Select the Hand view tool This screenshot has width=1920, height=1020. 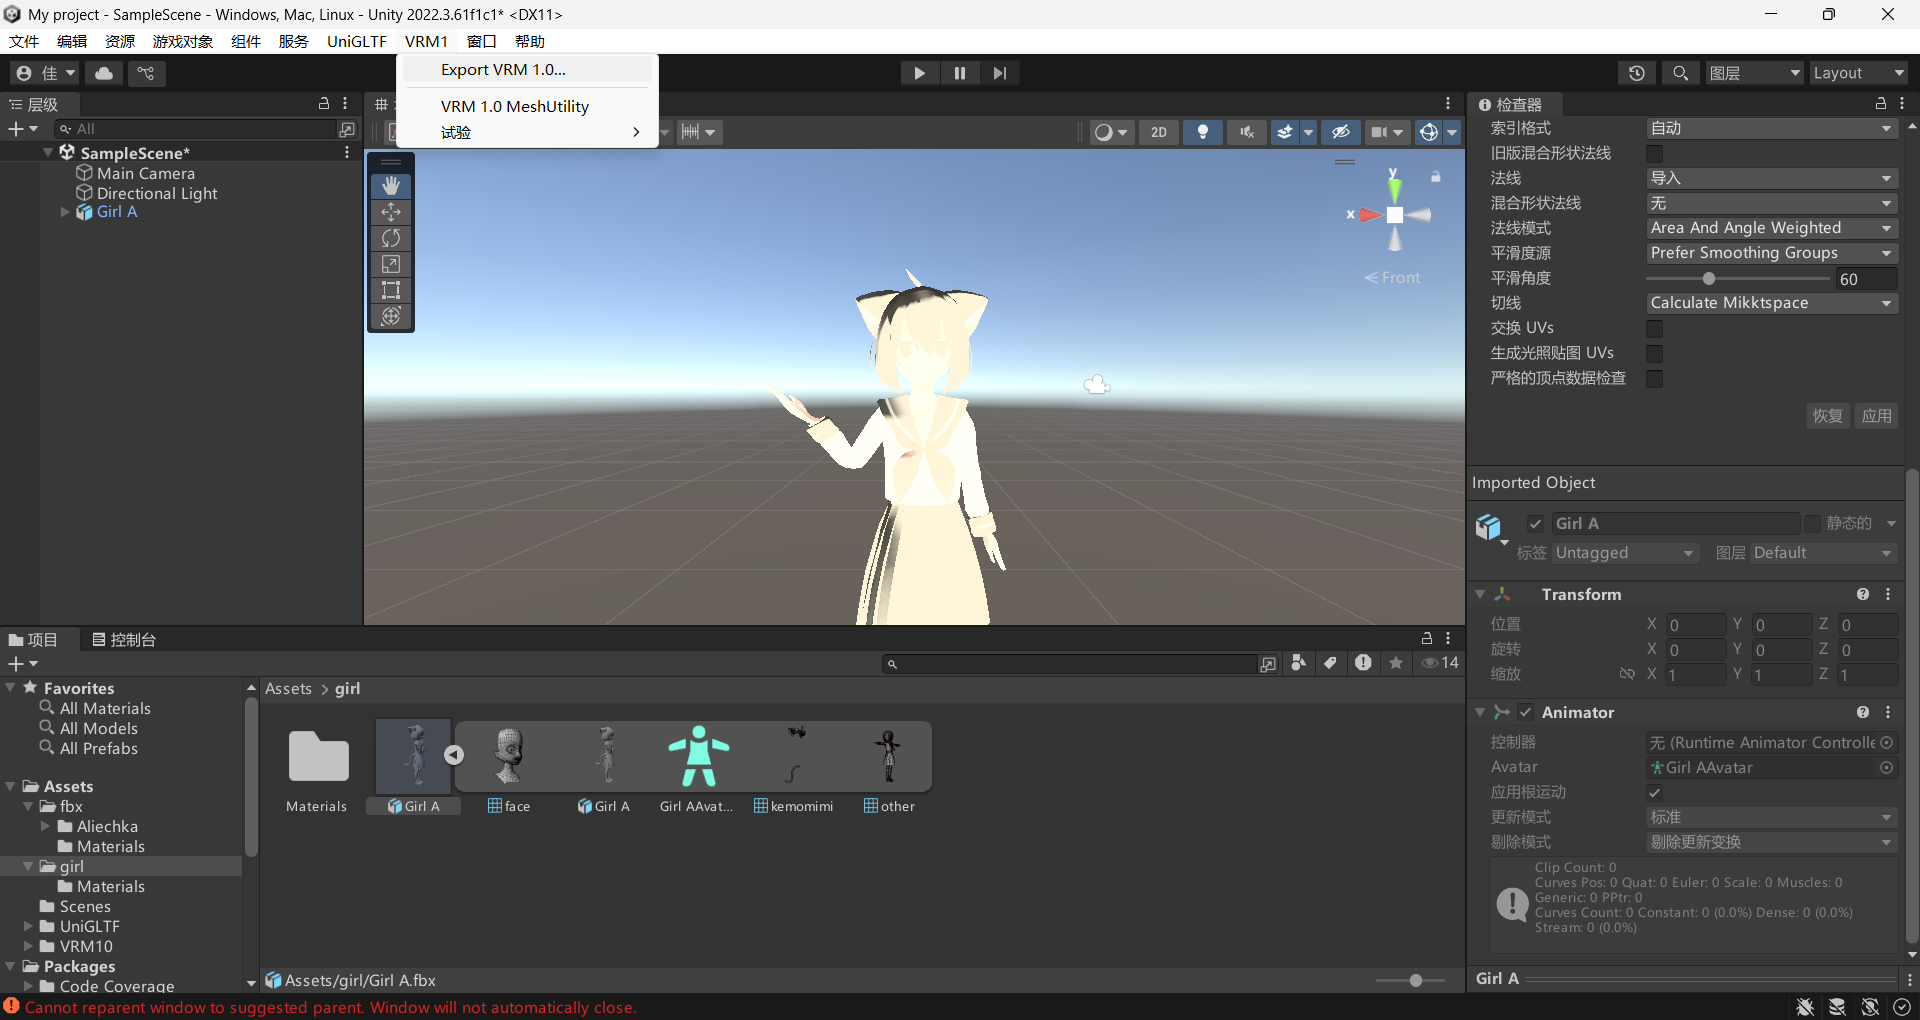pyautogui.click(x=391, y=186)
